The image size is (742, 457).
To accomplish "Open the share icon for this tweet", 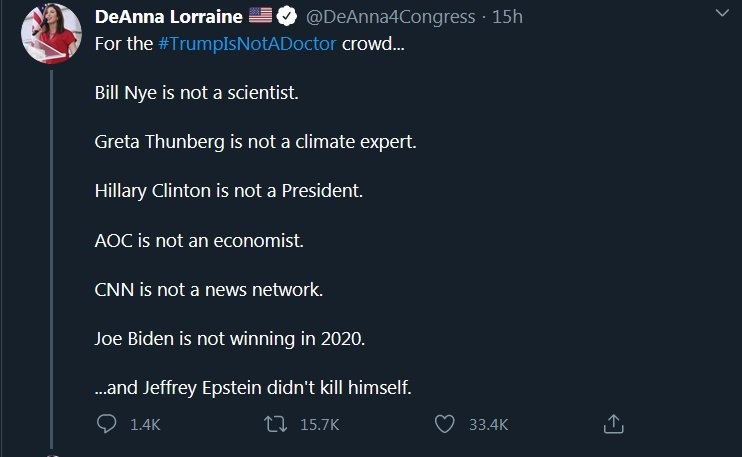I will click(x=615, y=424).
